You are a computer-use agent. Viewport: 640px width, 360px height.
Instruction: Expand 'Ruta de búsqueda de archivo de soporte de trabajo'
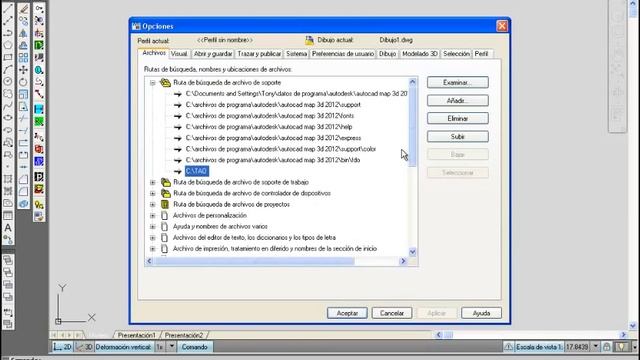tap(152, 182)
